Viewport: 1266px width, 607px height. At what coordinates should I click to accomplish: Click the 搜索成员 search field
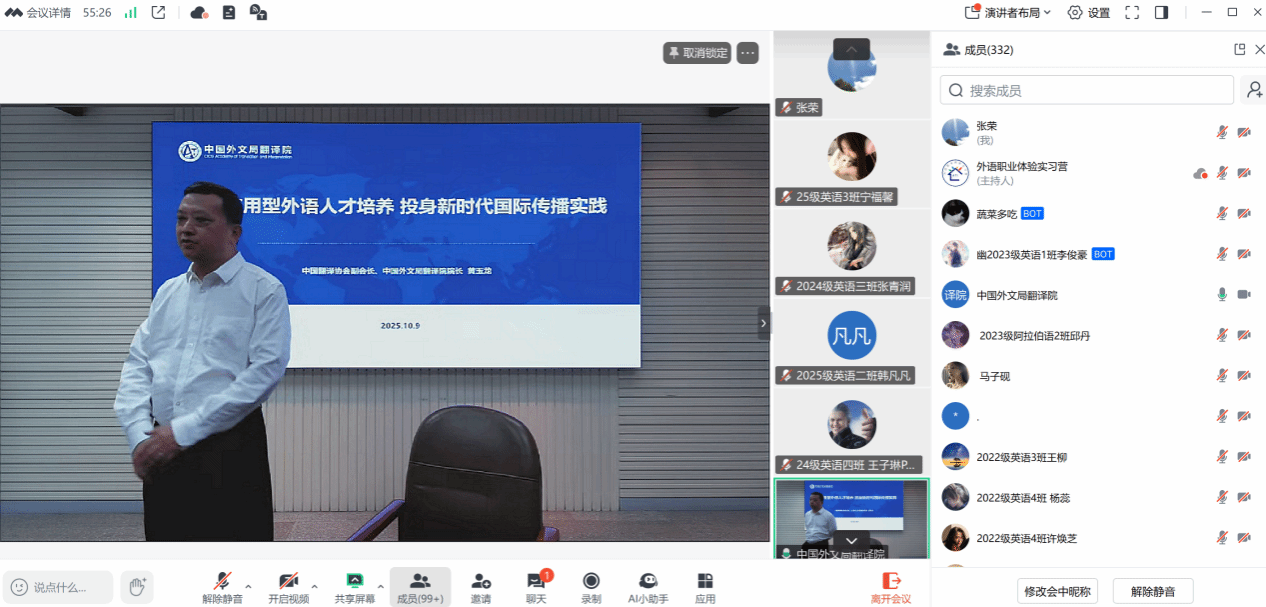[x=1087, y=90]
